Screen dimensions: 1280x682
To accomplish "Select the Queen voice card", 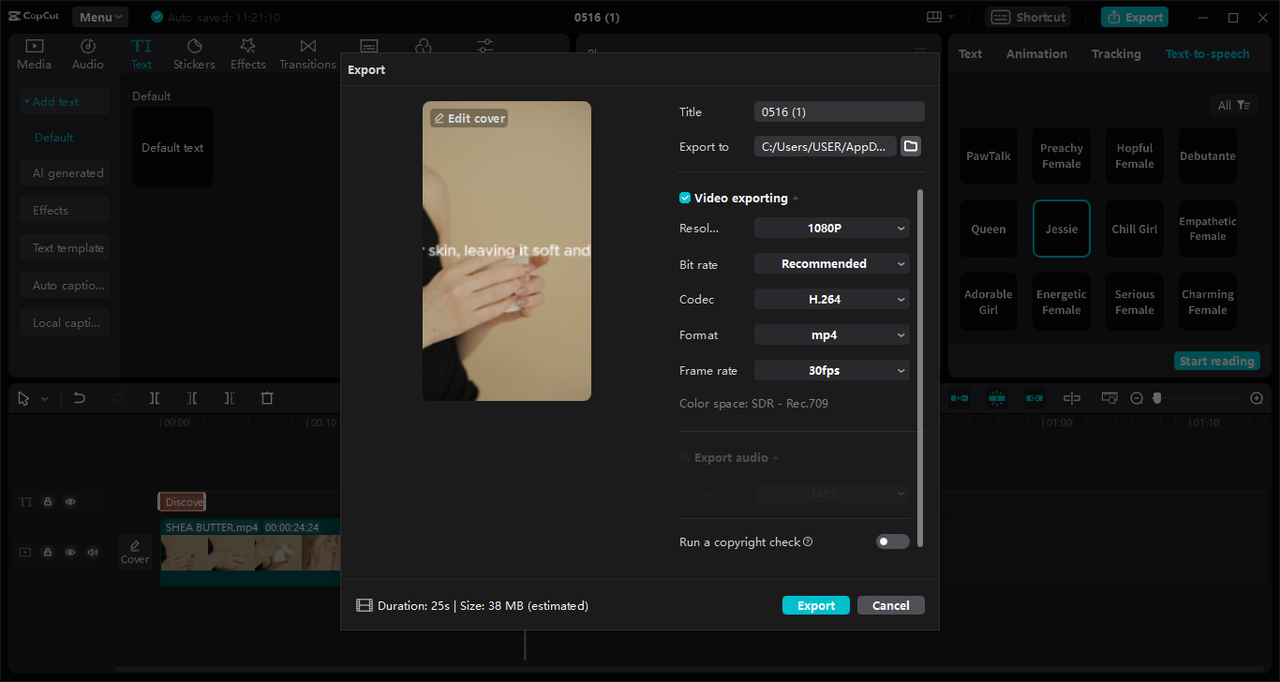I will click(988, 229).
